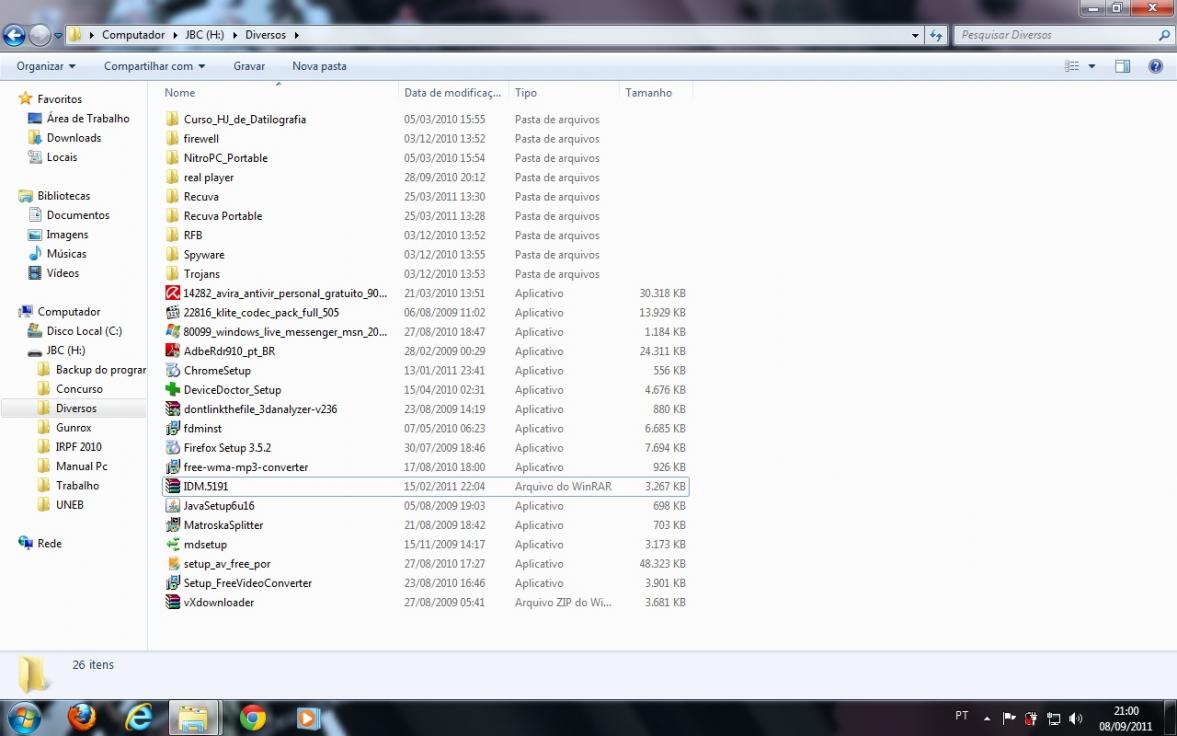Open Firefox from the taskbar

[82, 717]
